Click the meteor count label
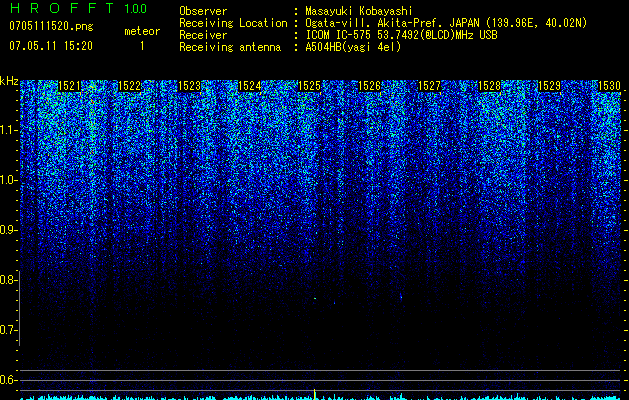 142,31
